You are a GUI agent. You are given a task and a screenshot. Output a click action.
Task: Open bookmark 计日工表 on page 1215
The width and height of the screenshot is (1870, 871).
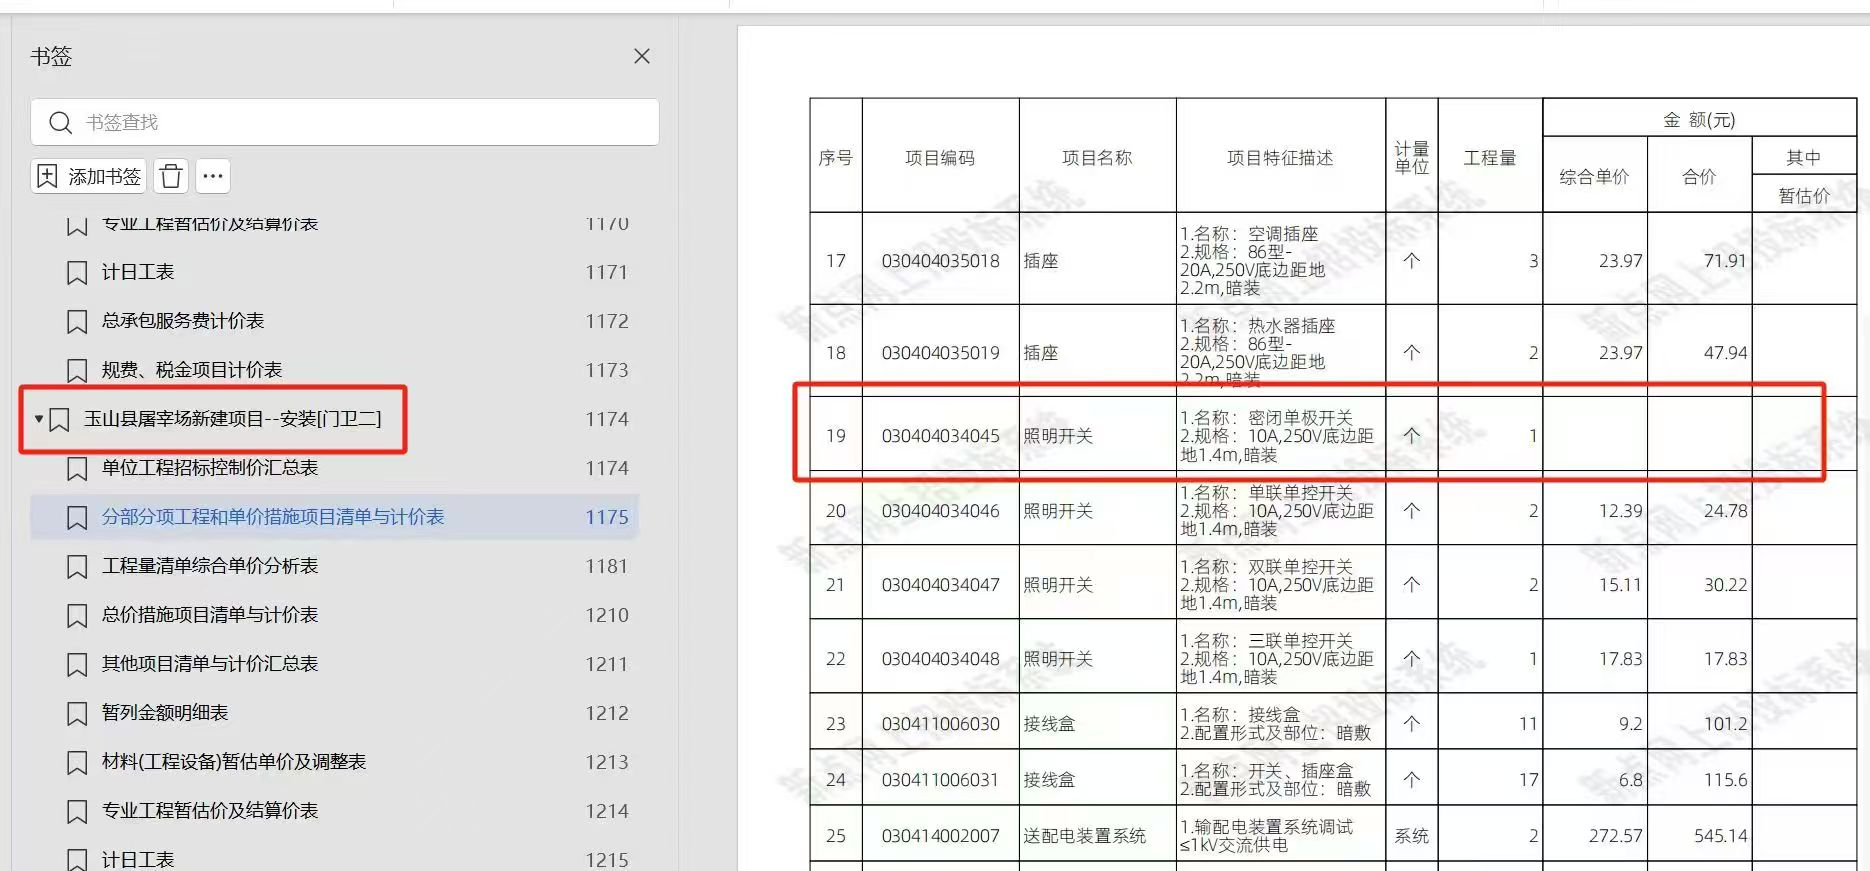point(138,860)
